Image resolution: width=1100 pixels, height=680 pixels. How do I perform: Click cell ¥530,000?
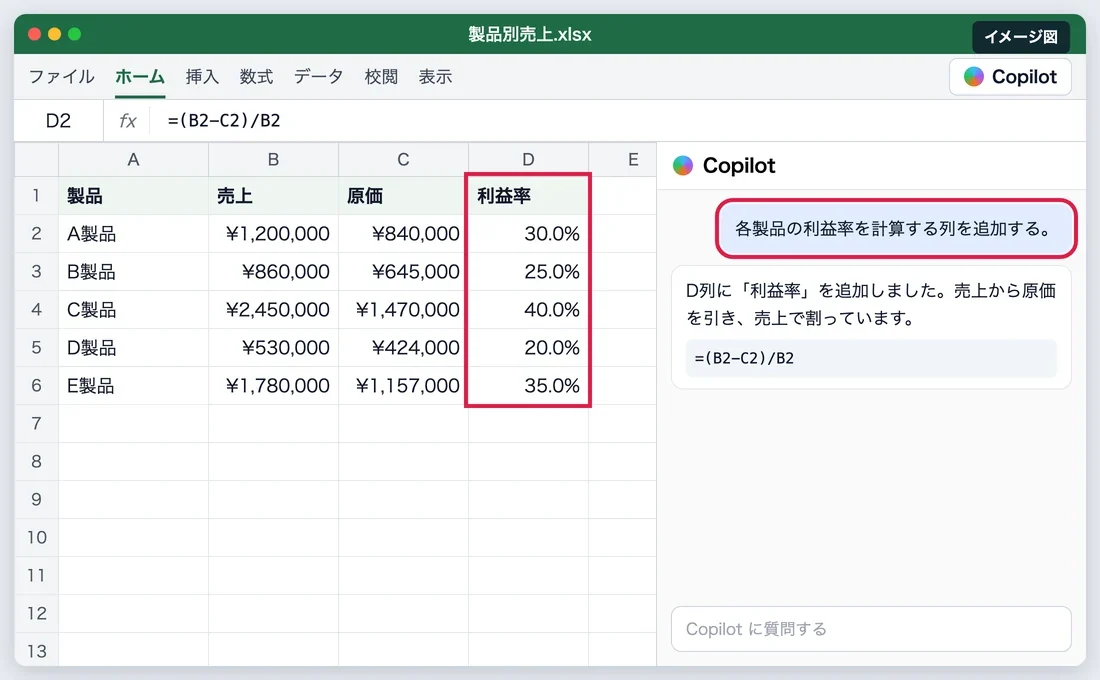click(274, 347)
